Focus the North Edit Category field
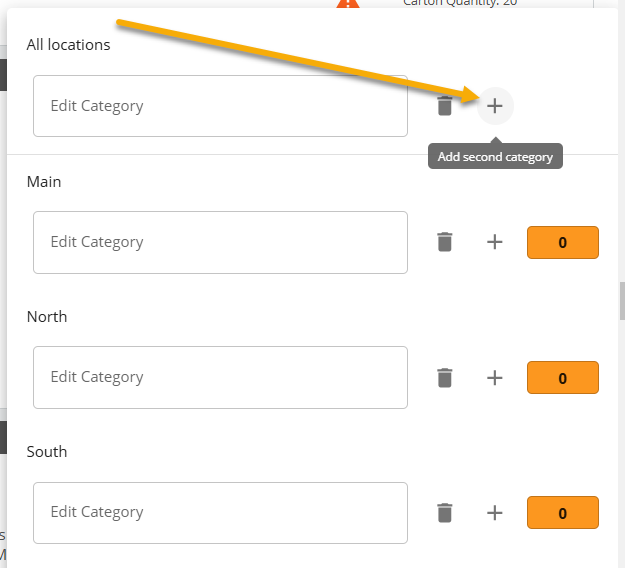 click(x=220, y=377)
